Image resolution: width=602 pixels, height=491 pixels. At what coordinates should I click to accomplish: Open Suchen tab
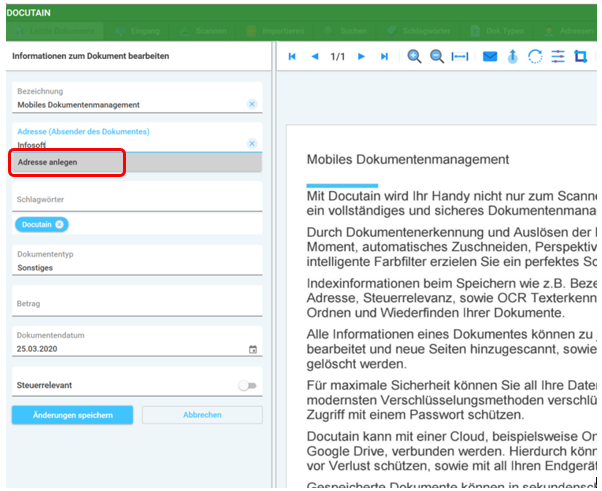click(x=346, y=31)
